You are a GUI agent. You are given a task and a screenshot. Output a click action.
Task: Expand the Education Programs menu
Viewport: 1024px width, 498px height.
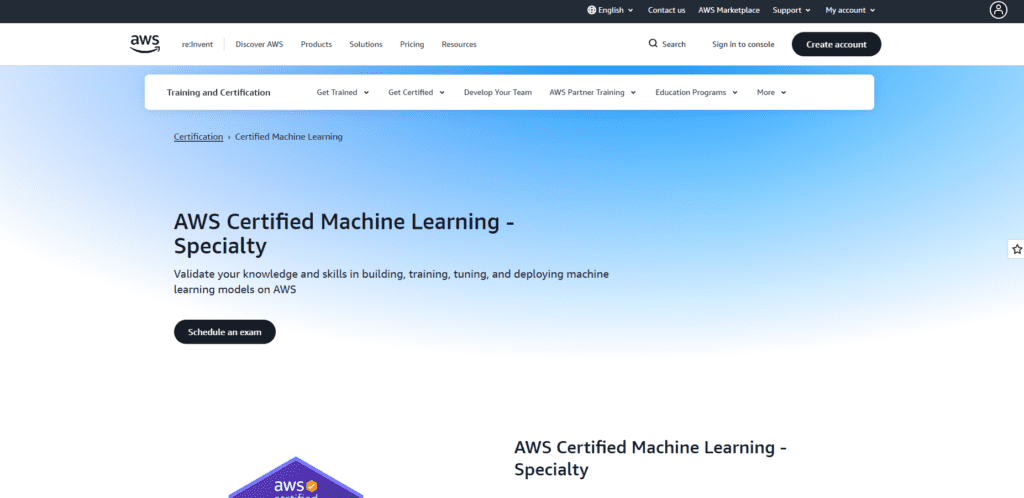click(x=696, y=92)
